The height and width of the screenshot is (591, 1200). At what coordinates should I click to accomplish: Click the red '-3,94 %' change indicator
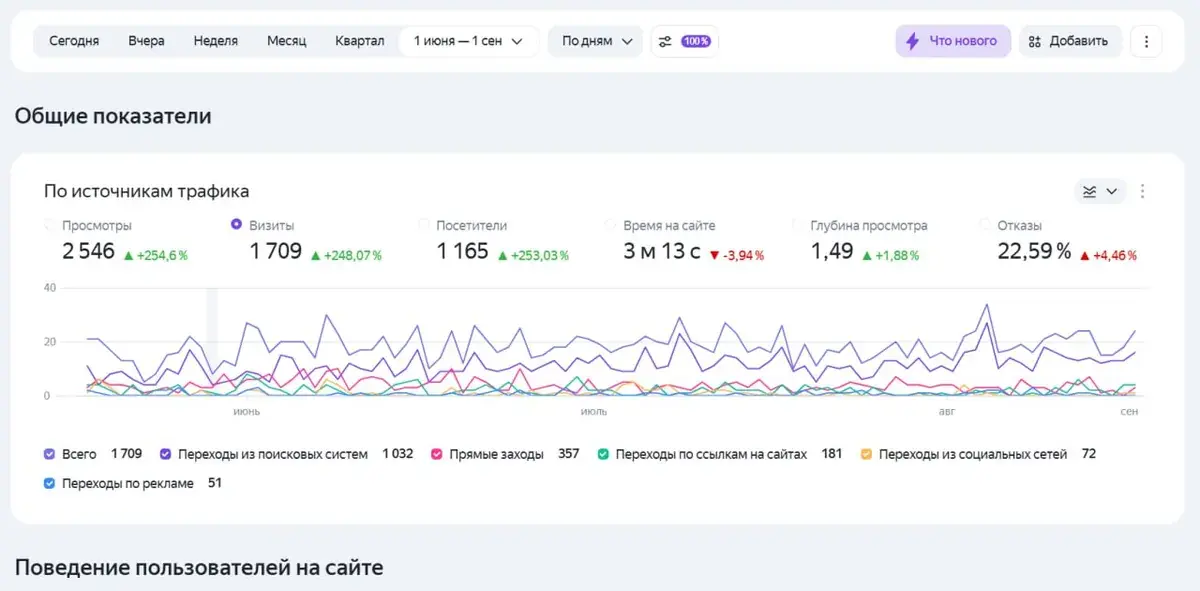[736, 255]
